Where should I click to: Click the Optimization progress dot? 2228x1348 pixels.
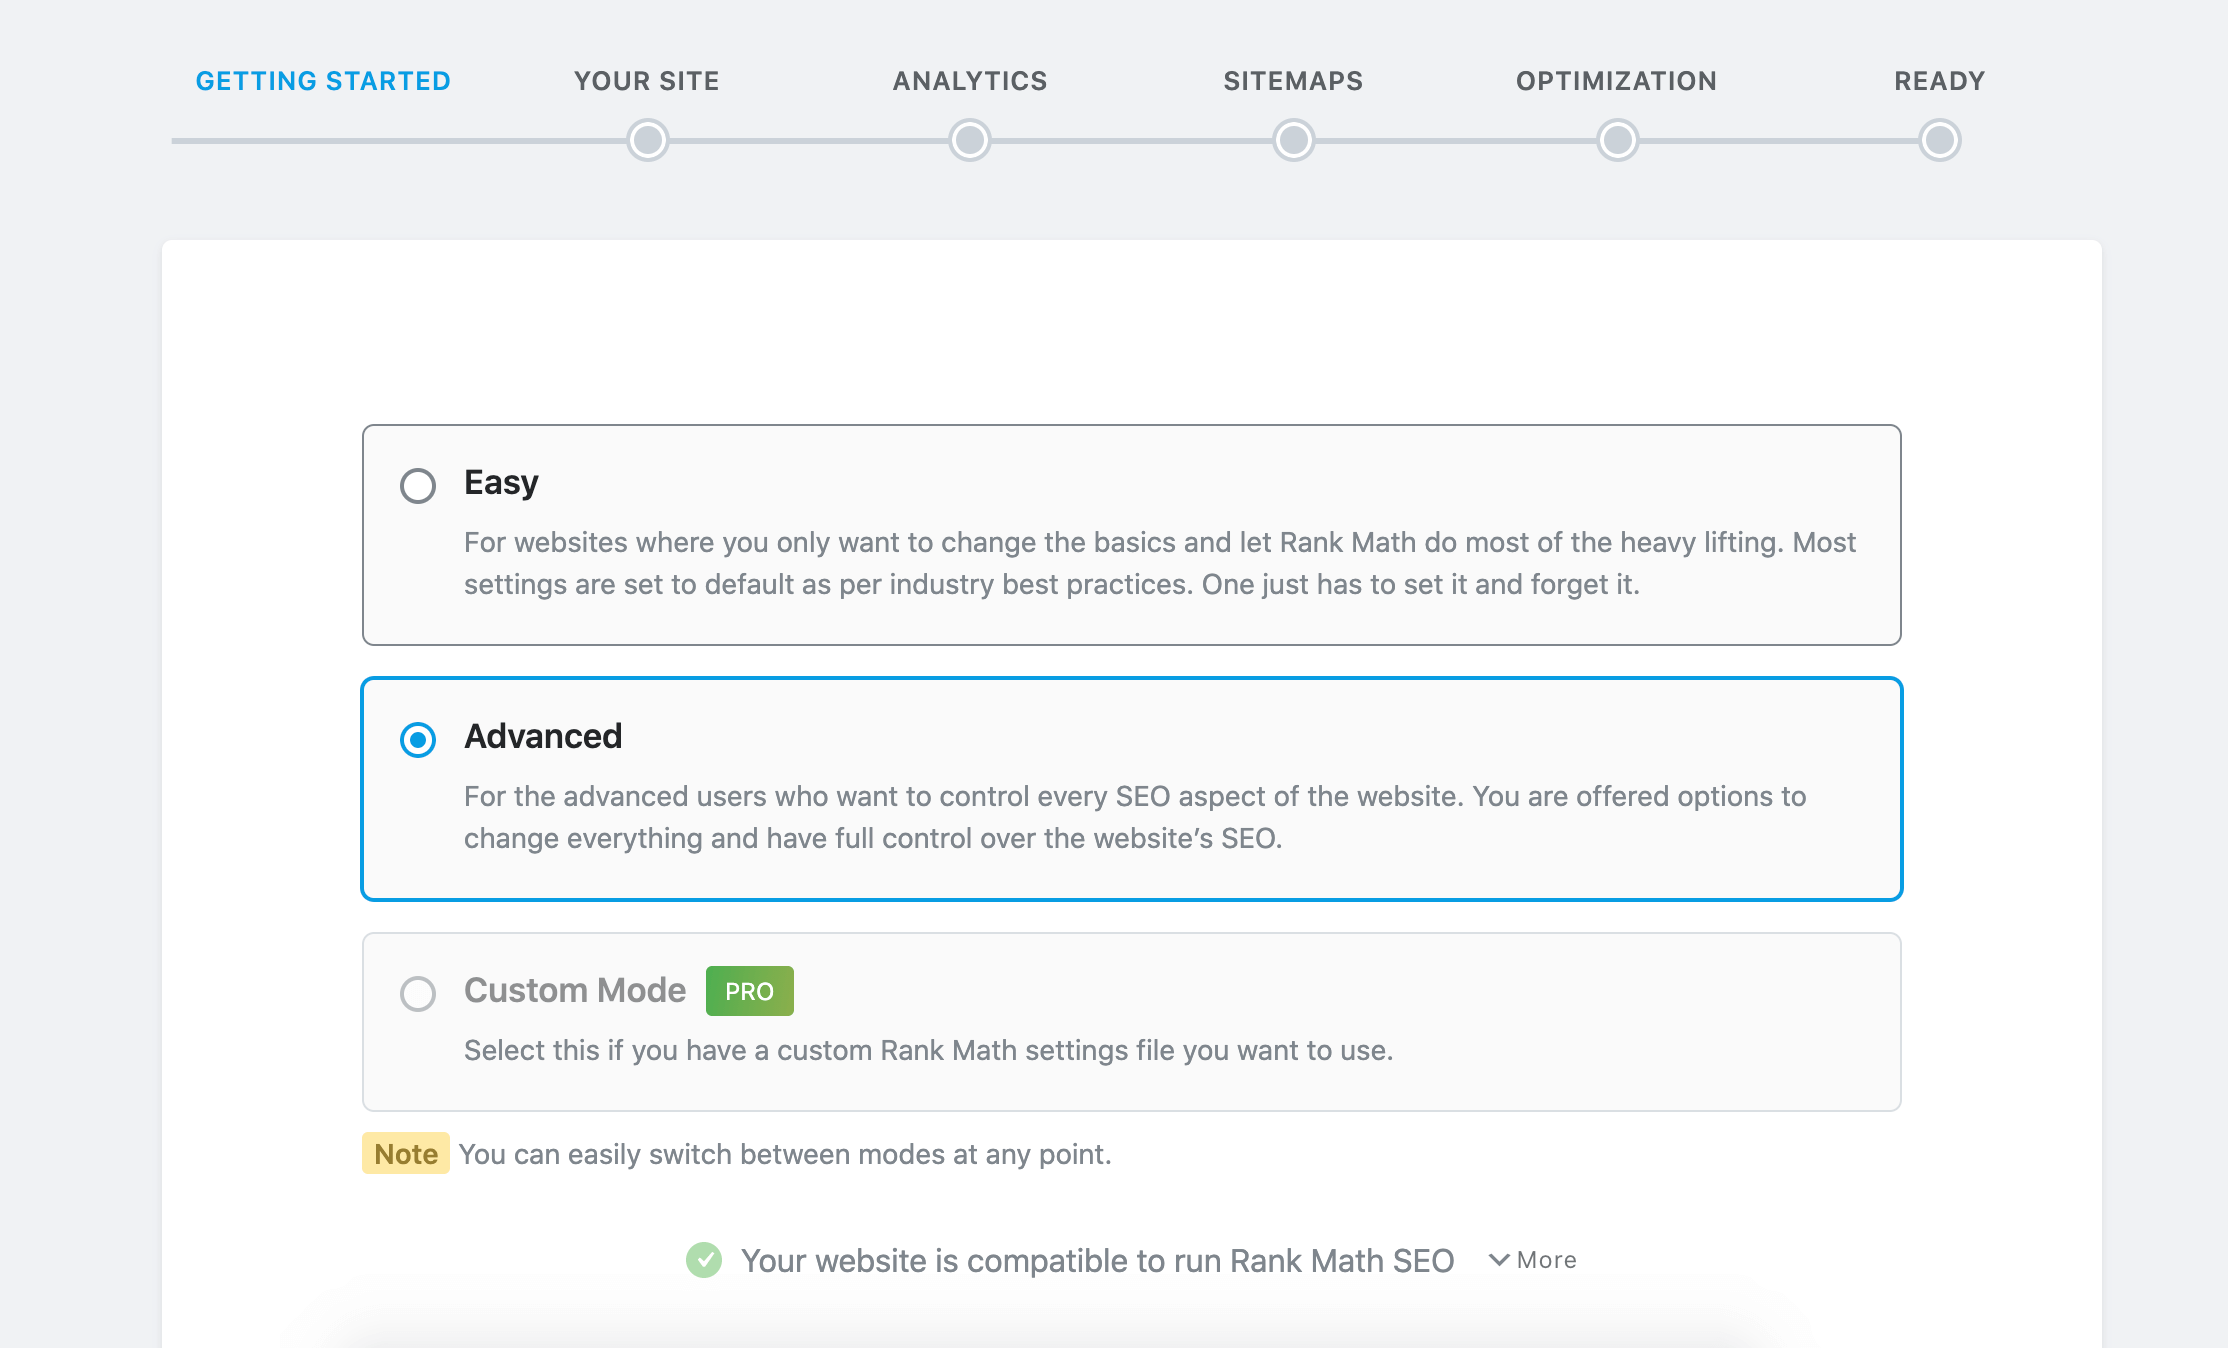pyautogui.click(x=1618, y=140)
